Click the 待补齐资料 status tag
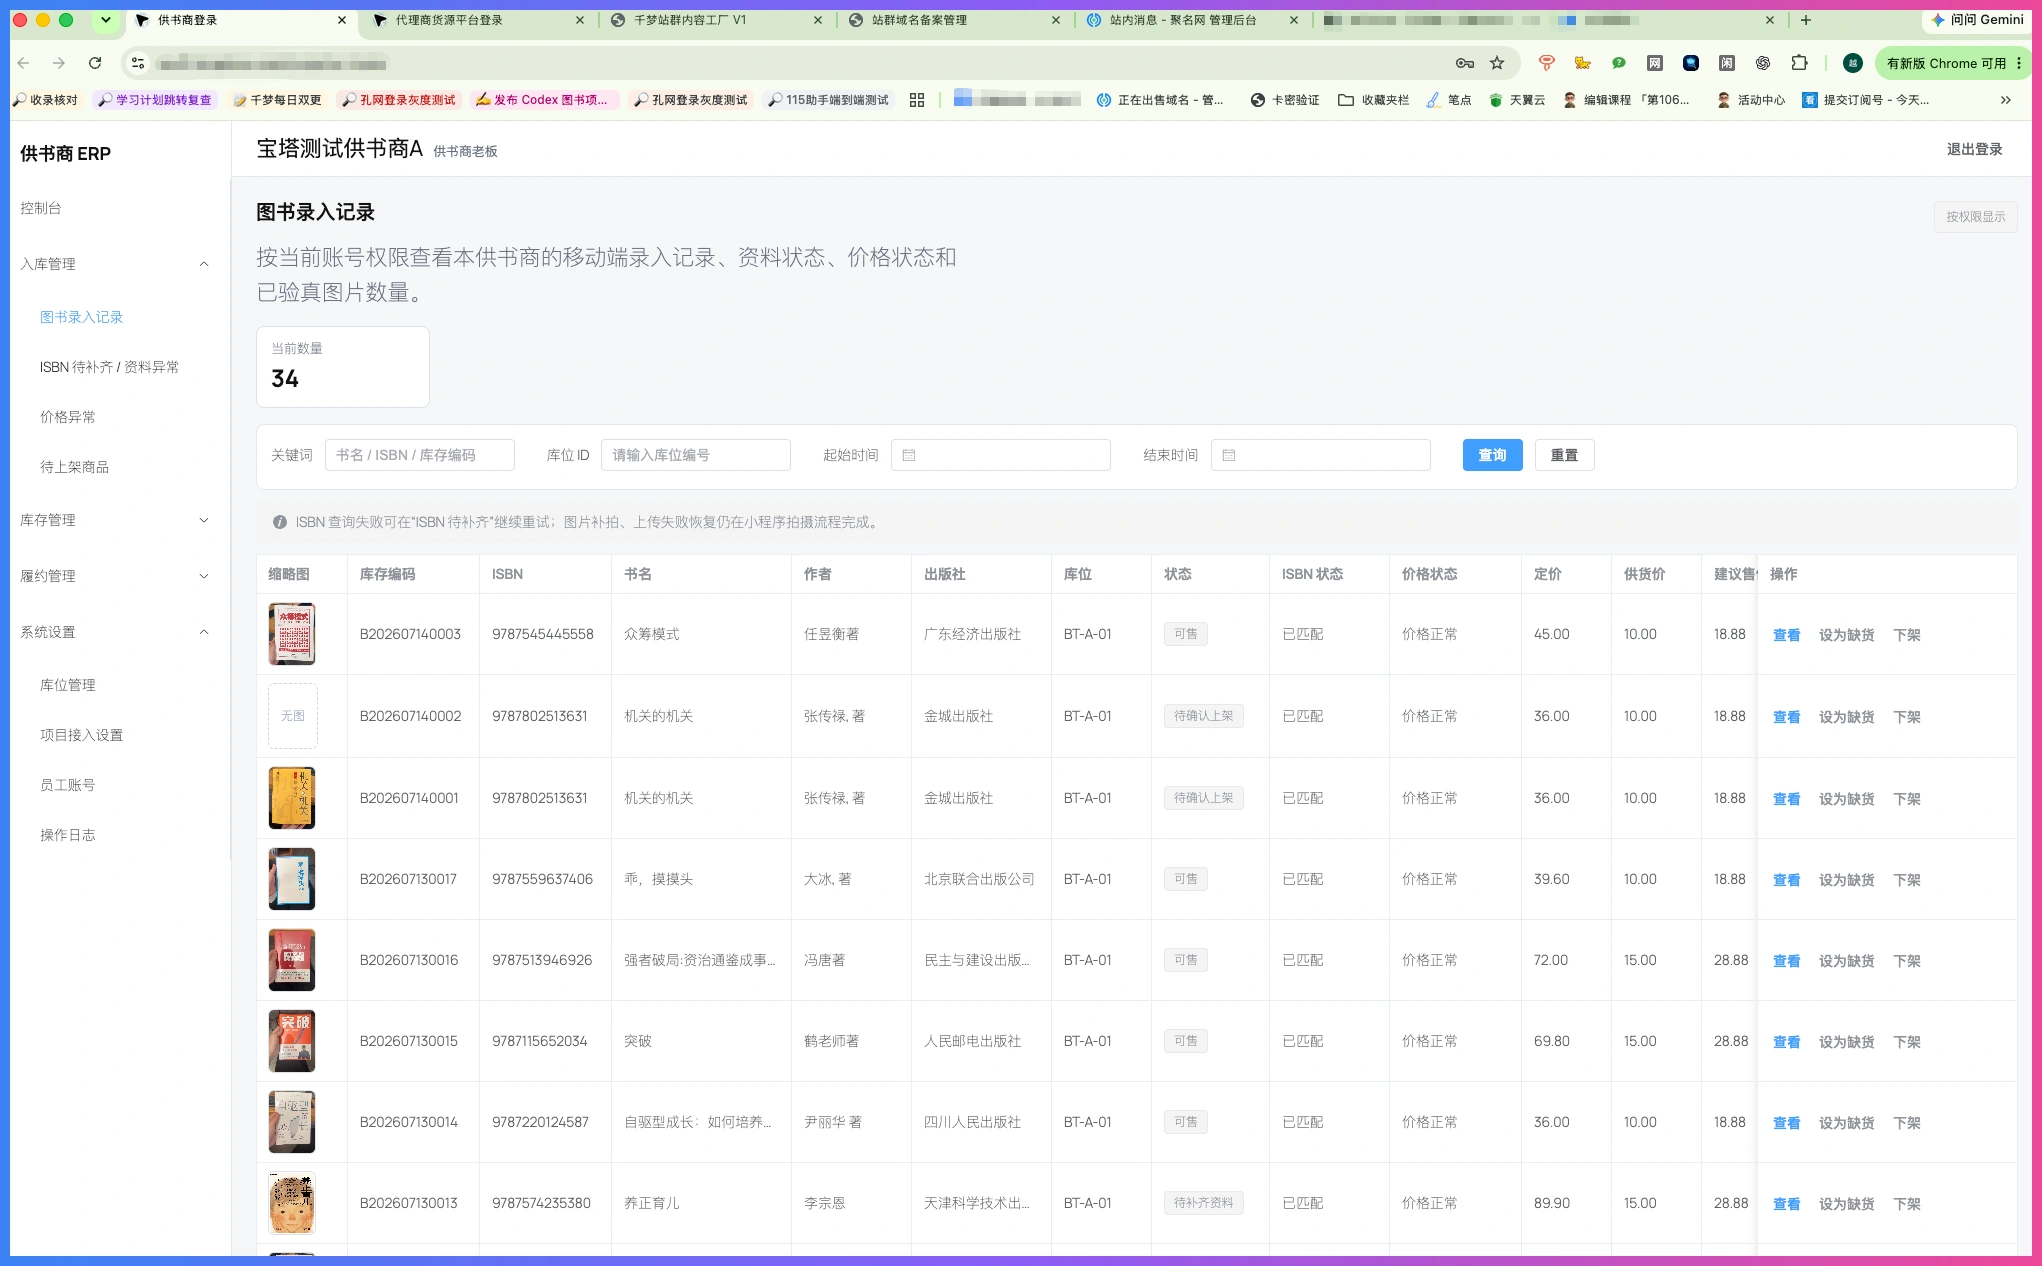2042x1266 pixels. tap(1203, 1203)
